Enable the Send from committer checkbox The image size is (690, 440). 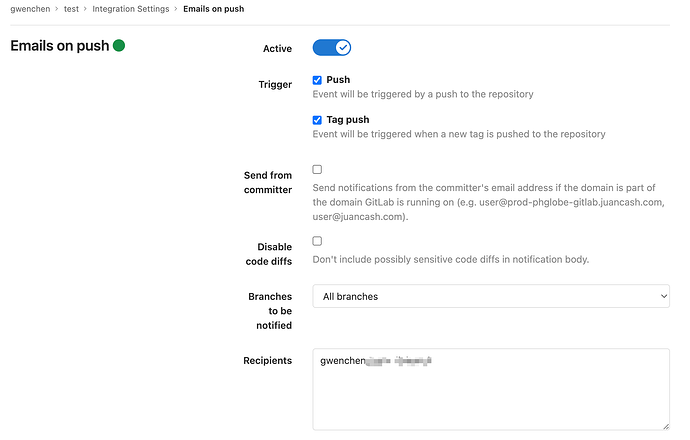tap(317, 170)
